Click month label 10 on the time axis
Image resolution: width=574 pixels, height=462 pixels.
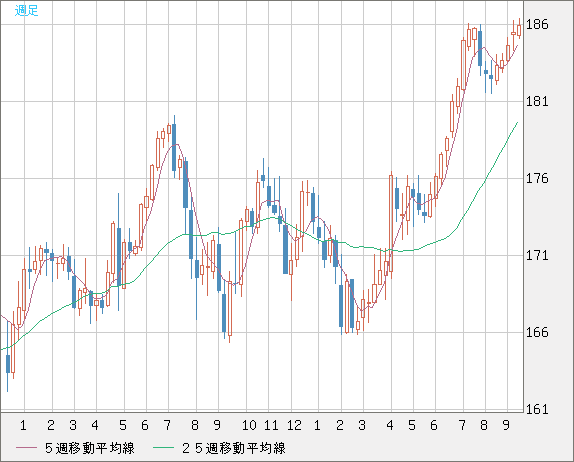(249, 425)
